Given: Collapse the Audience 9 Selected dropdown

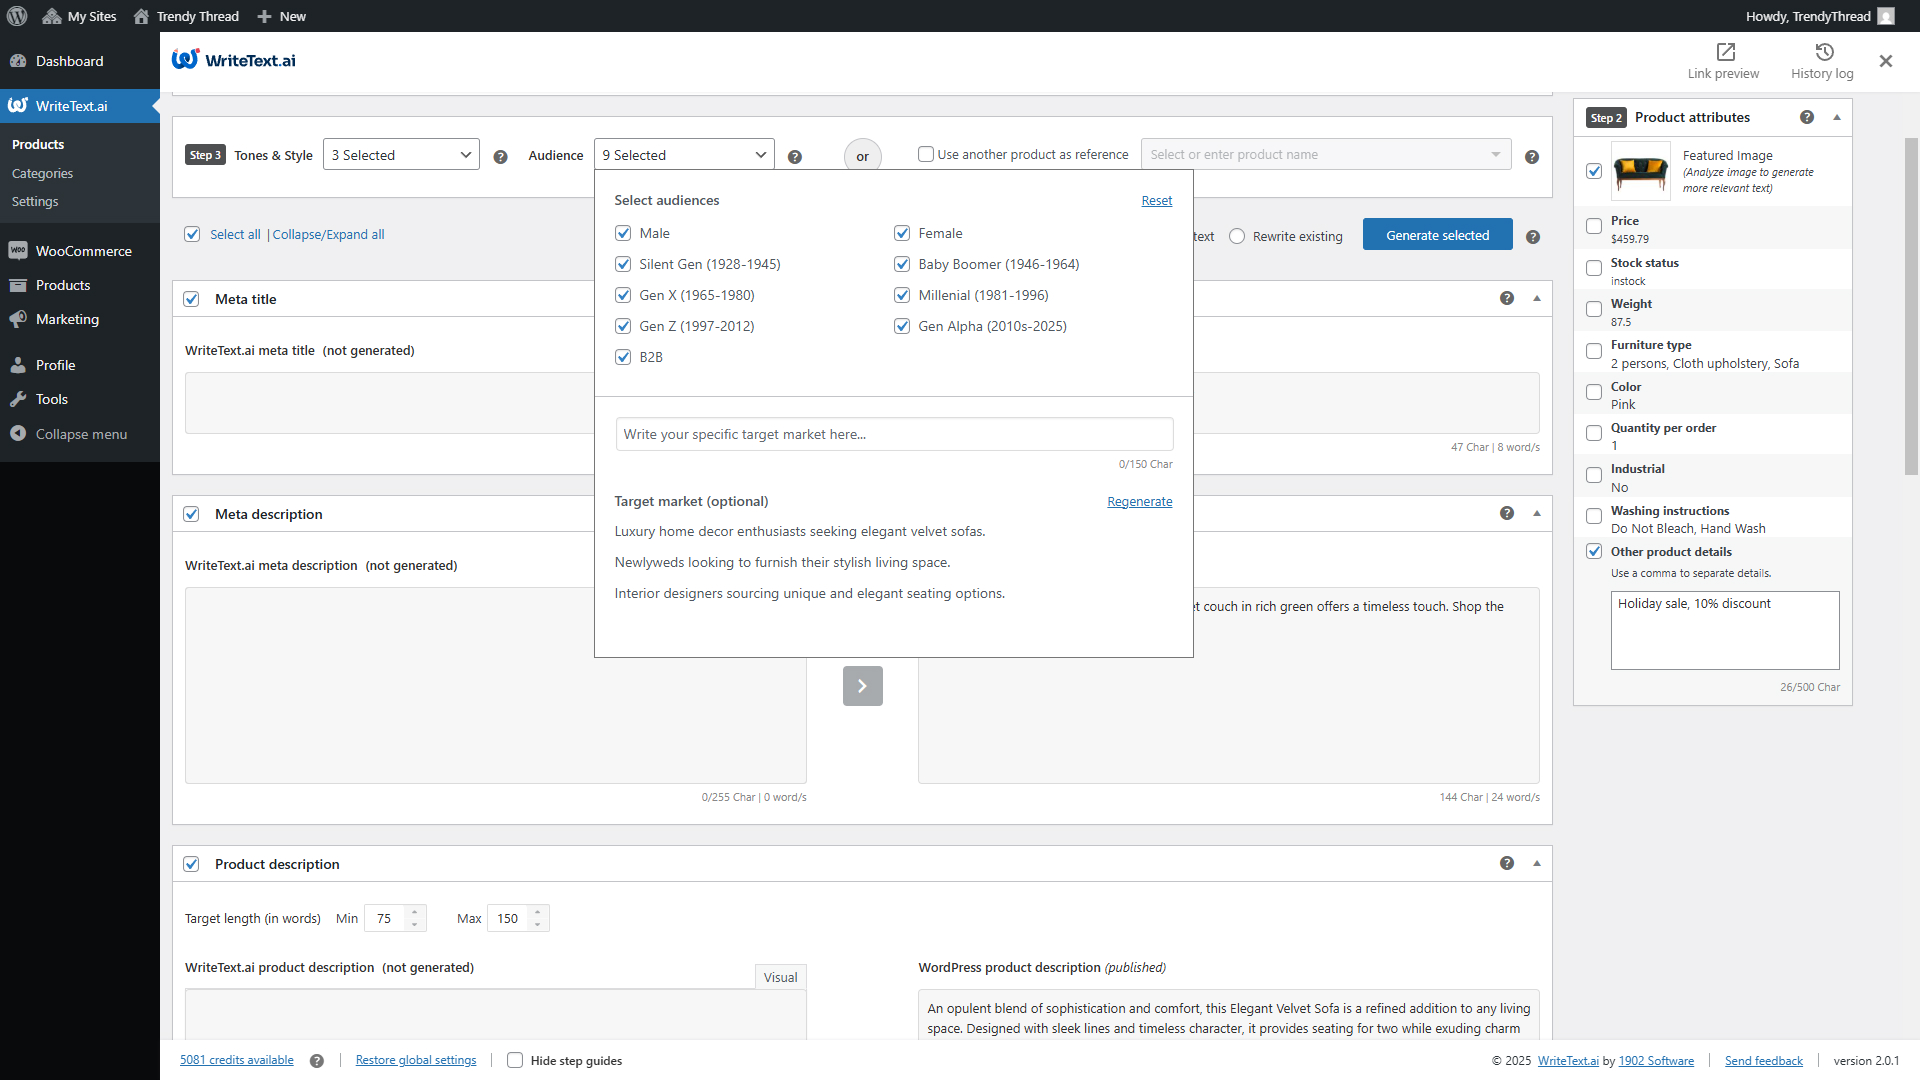Looking at the screenshot, I should 684,155.
